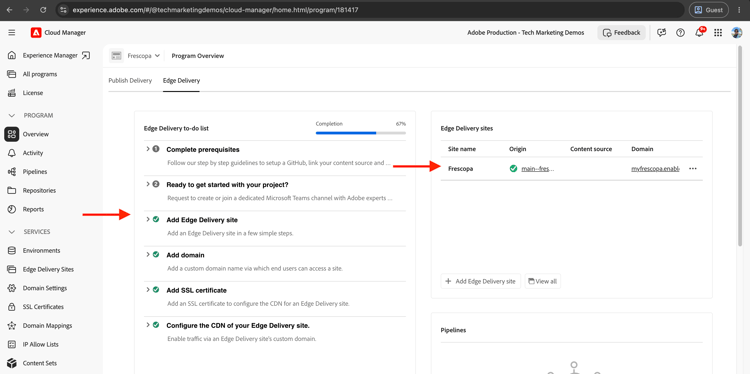Open IP Allow Lists icon
The width and height of the screenshot is (750, 374).
tap(12, 344)
